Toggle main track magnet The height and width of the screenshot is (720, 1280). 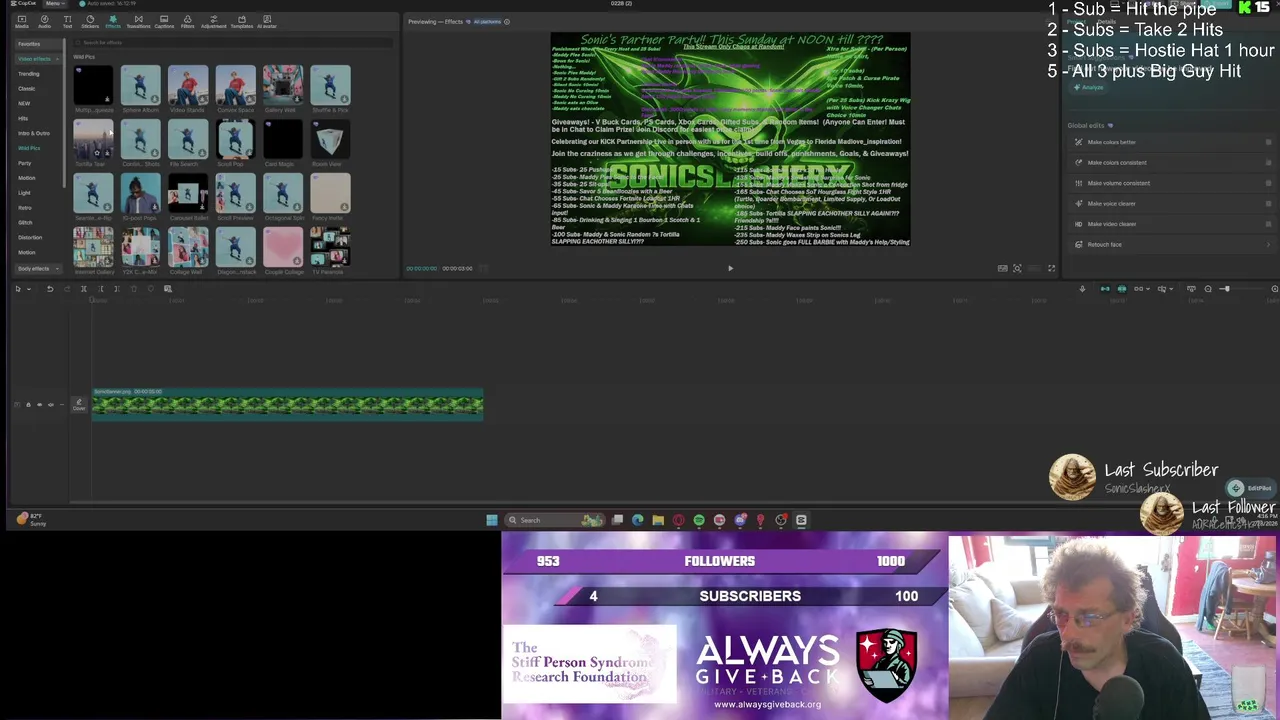[x=1105, y=289]
